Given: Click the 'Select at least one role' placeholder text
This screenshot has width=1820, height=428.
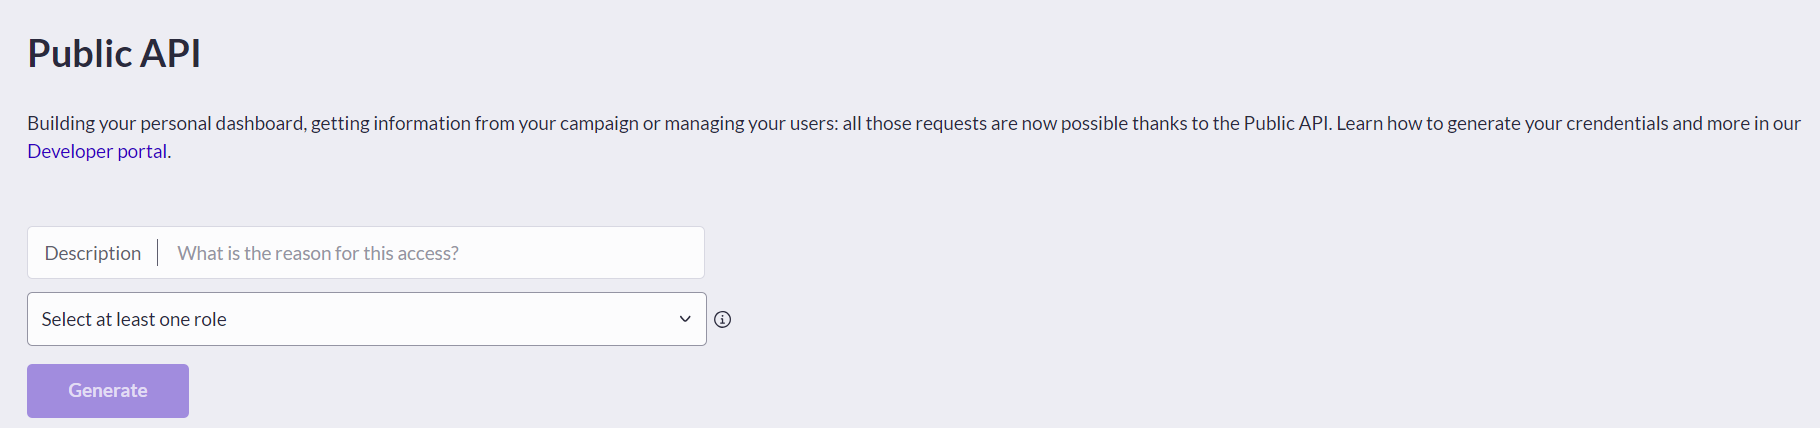Looking at the screenshot, I should 134,319.
